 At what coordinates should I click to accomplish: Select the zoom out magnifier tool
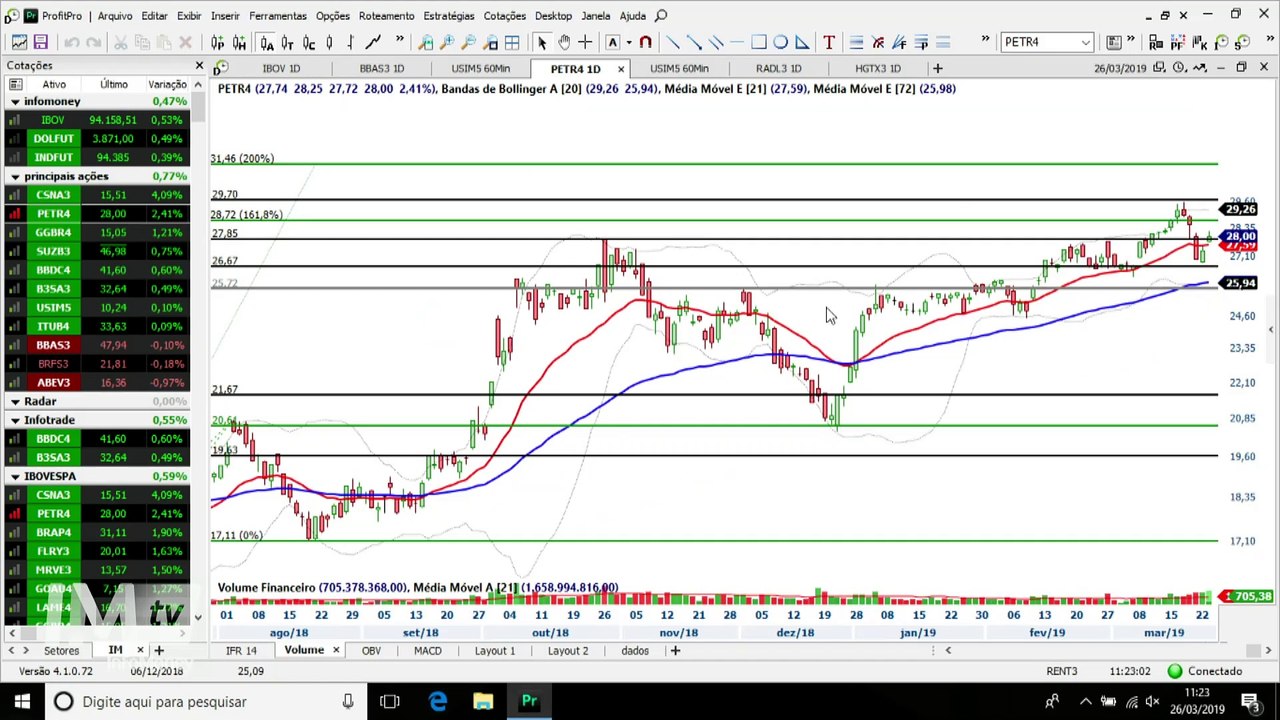point(469,42)
